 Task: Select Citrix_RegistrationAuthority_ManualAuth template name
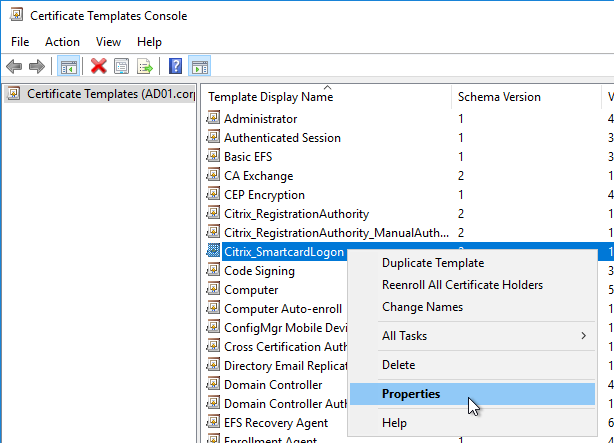coord(336,233)
